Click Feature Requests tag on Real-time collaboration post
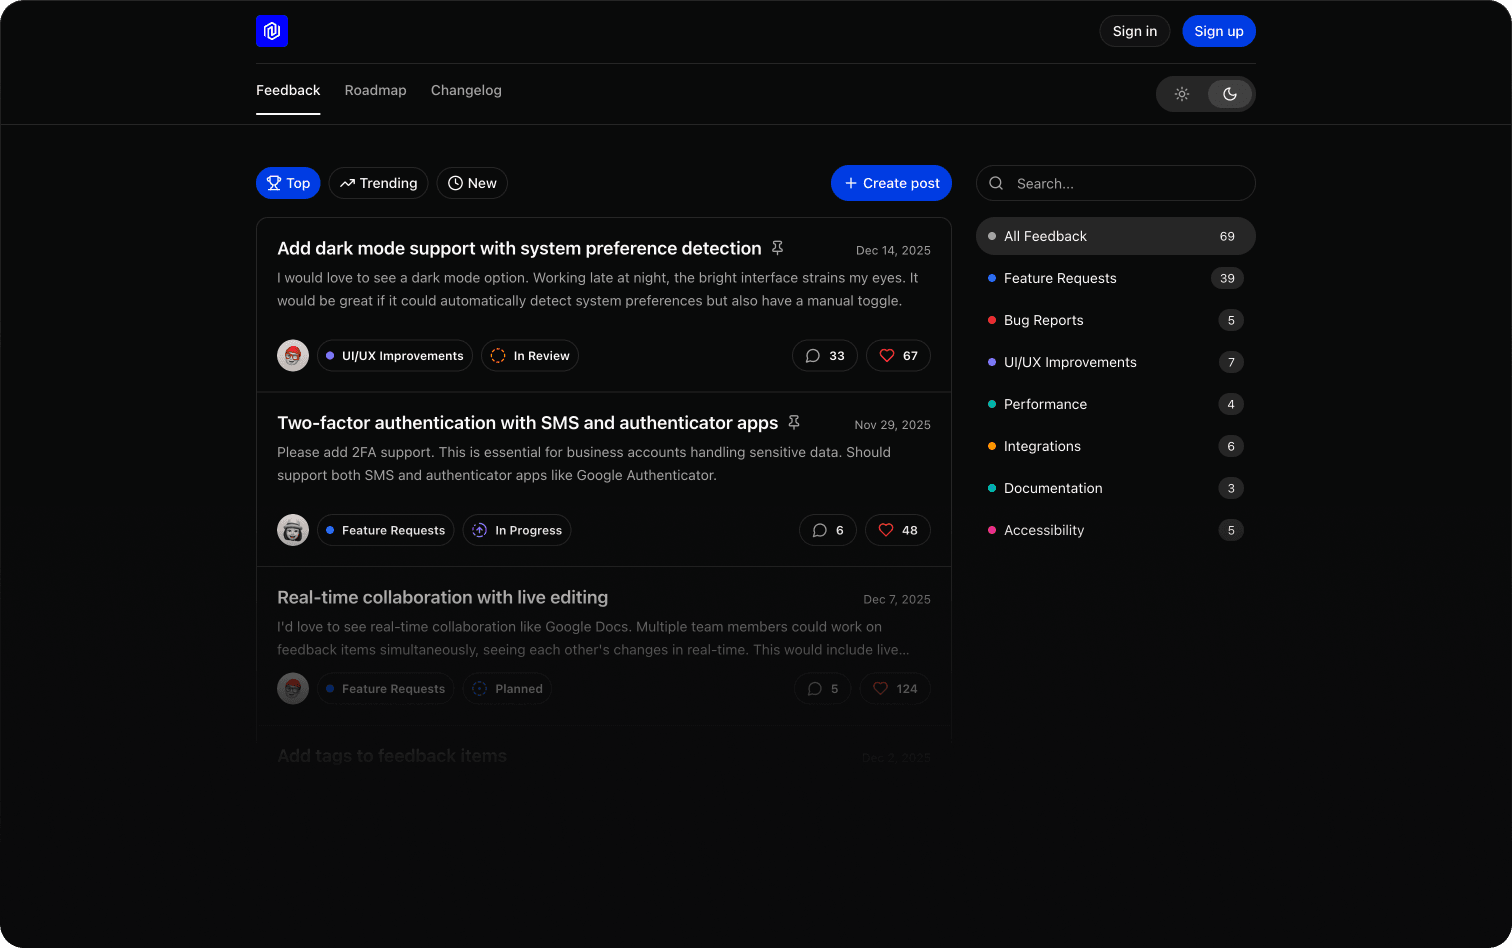This screenshot has height=948, width=1512. (385, 688)
